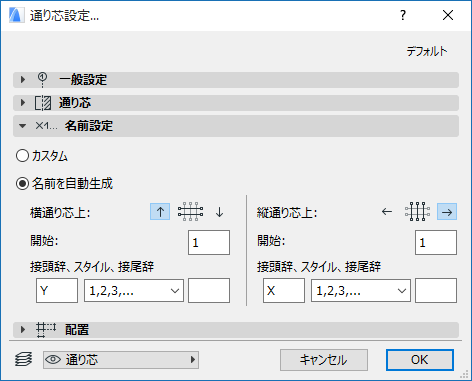Viewport: 472px width, 381px height.
Task: Click horizontal grid lines icon
Action: point(190,212)
